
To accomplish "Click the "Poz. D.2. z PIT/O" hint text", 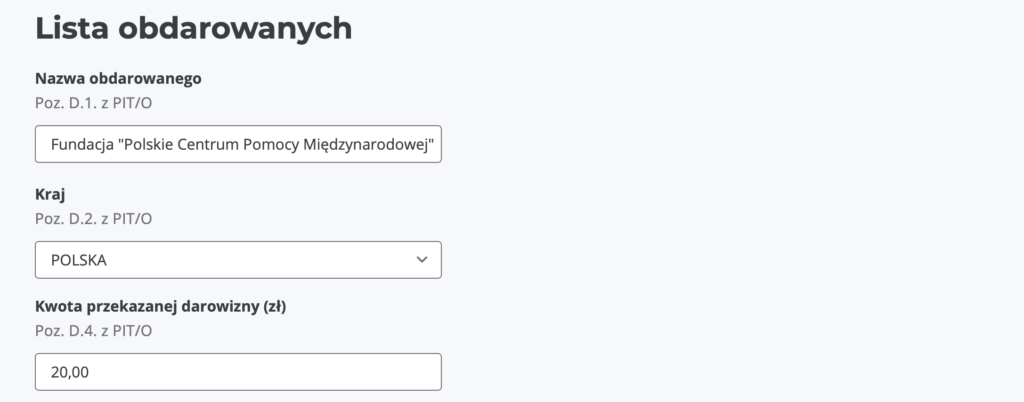I will point(93,217).
